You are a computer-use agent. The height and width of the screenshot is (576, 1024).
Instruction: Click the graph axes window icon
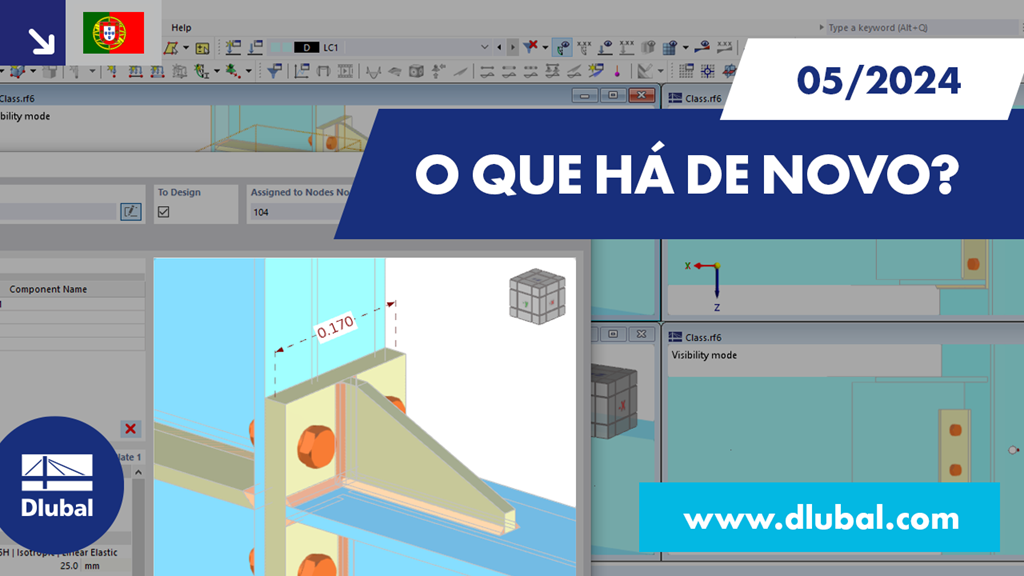301,71
